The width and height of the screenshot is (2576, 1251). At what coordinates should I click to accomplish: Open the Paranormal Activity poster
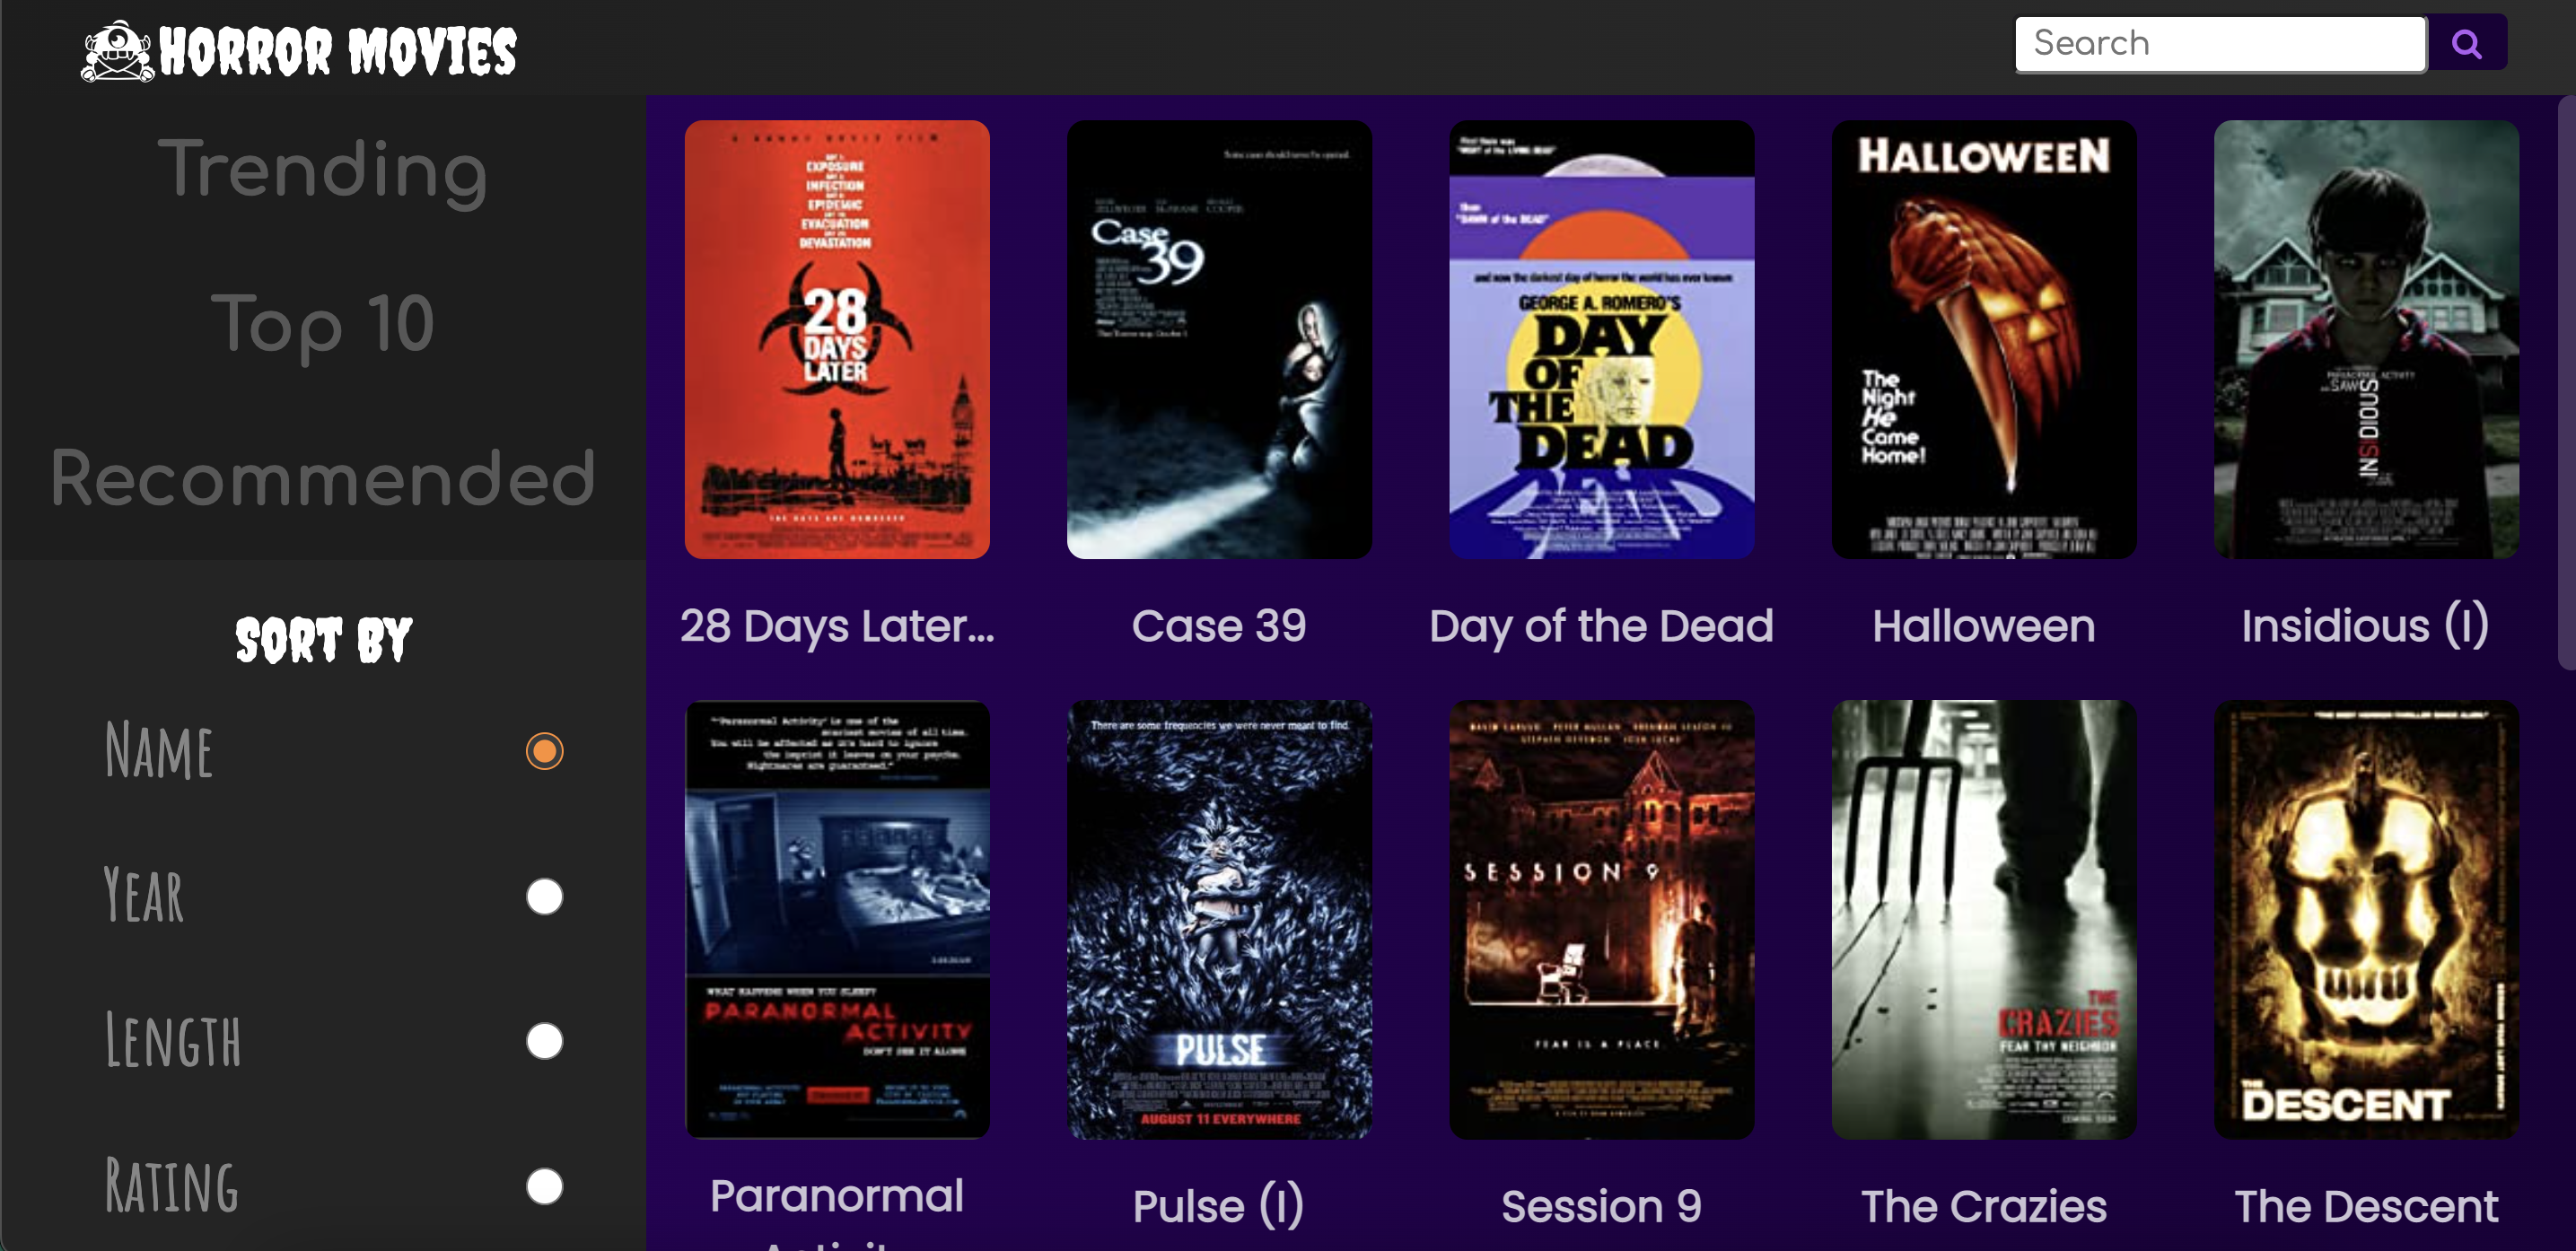click(837, 919)
